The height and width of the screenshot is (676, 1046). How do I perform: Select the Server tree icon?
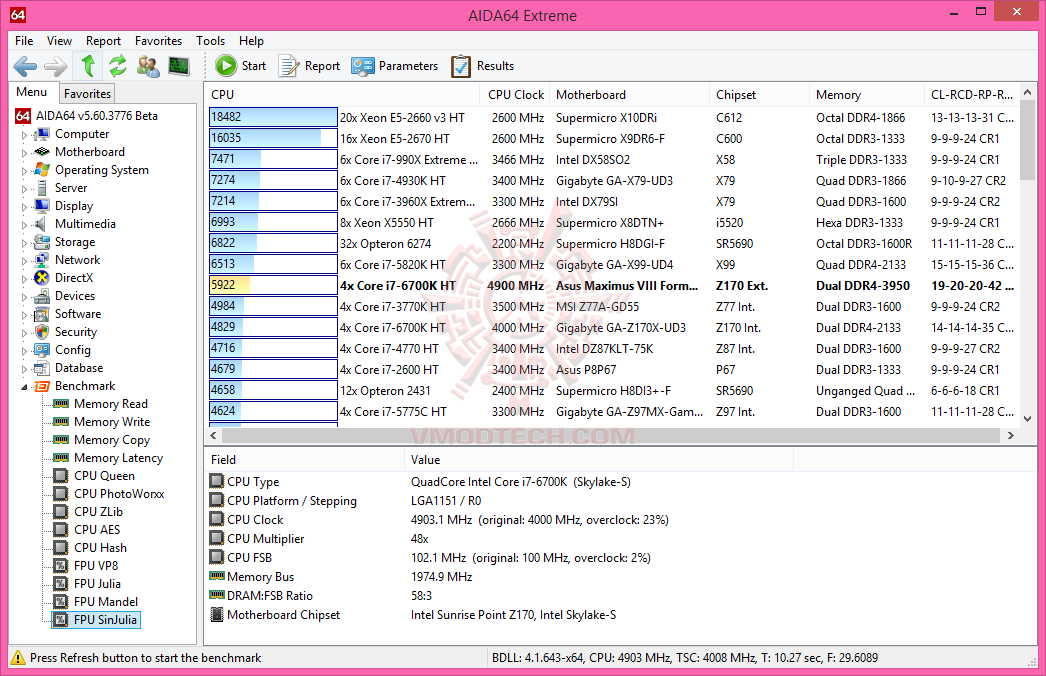(x=42, y=188)
